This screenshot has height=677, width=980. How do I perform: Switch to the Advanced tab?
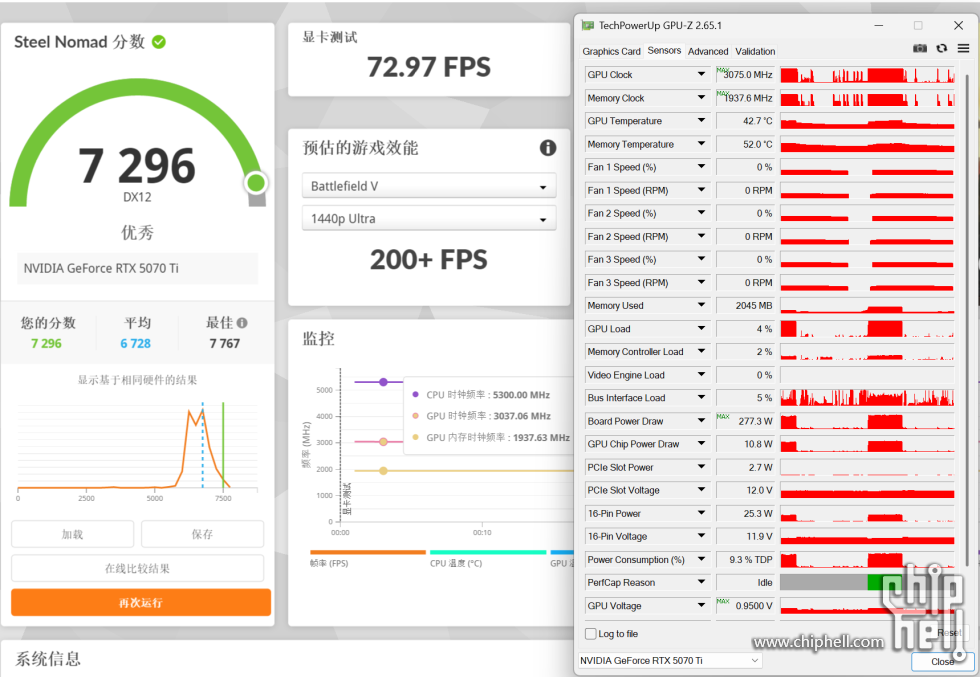click(708, 51)
